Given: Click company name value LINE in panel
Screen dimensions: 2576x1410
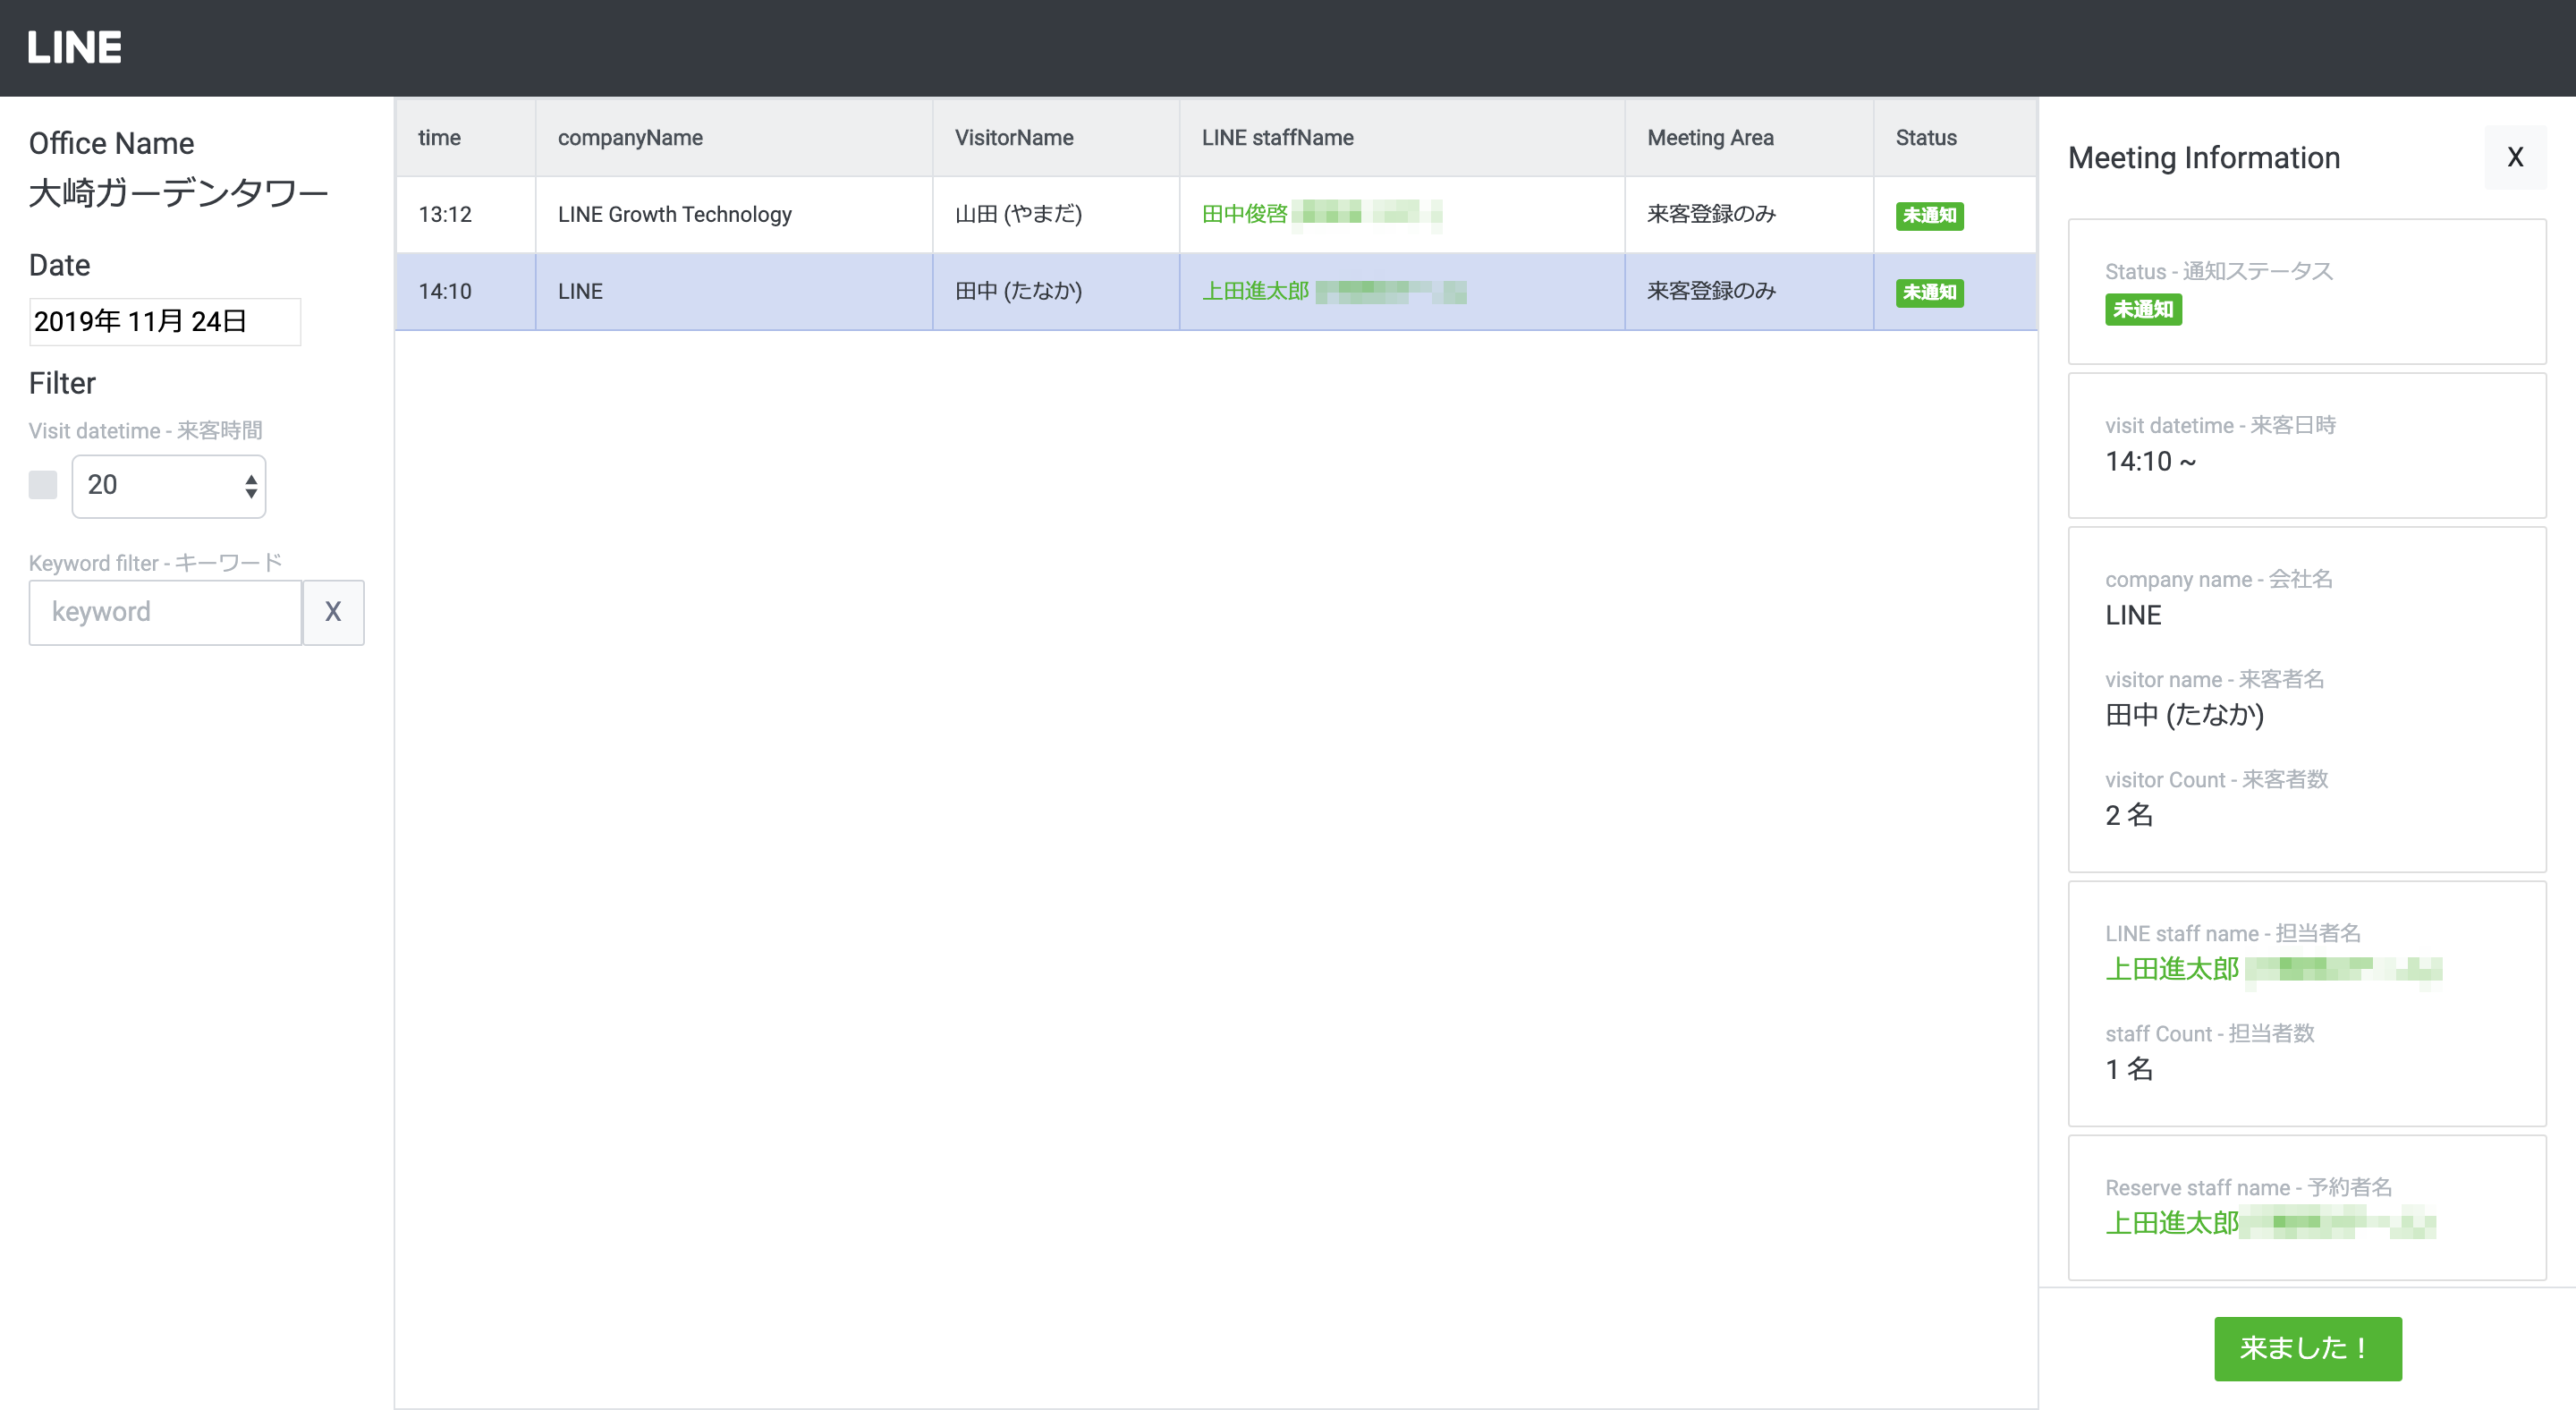Looking at the screenshot, I should [2133, 615].
